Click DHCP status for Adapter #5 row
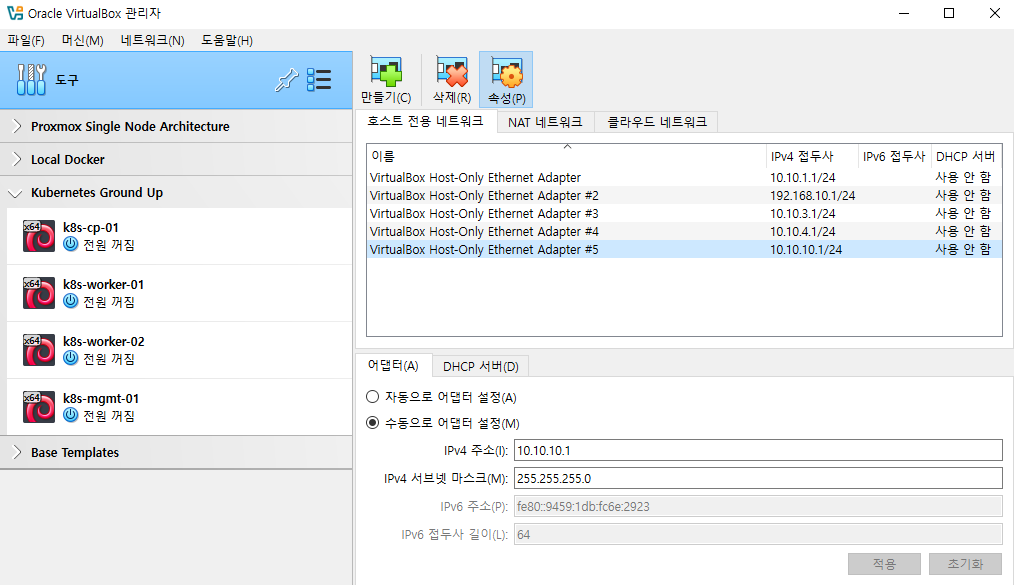Screen dimensions: 1014x585 963,250
